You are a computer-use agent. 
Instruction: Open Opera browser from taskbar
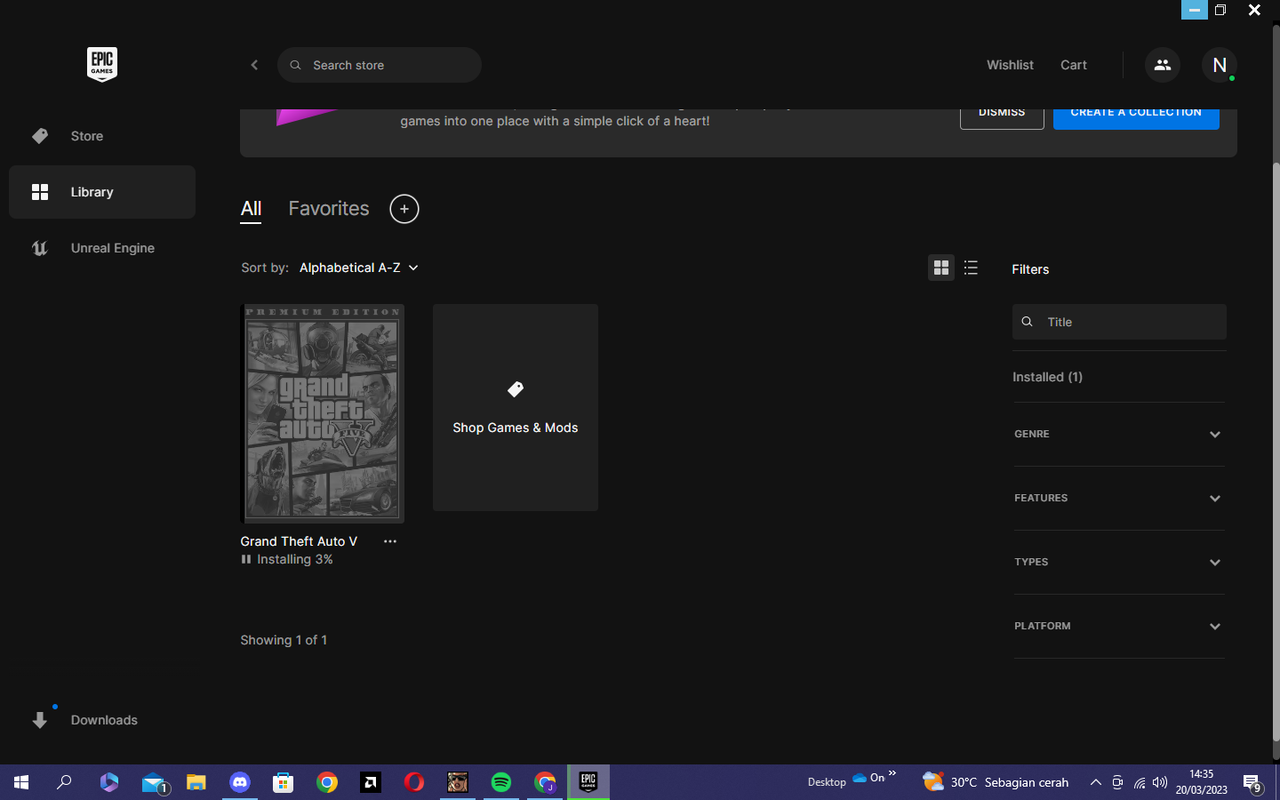(414, 782)
